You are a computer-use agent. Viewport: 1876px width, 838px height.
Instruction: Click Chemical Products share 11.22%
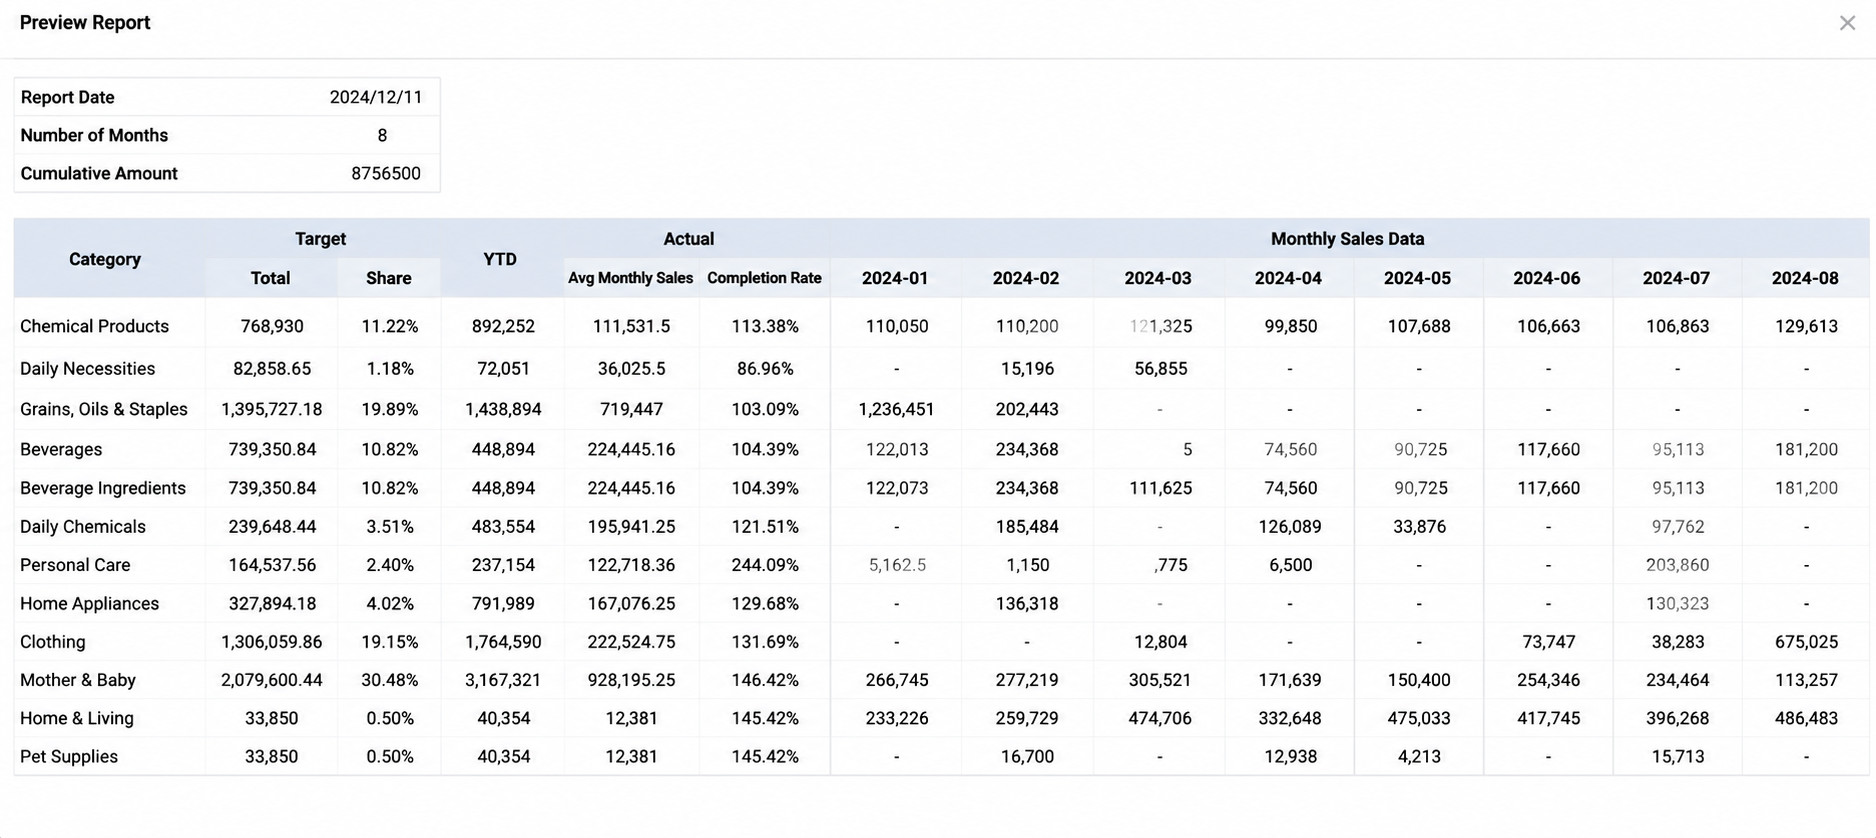[x=390, y=326]
